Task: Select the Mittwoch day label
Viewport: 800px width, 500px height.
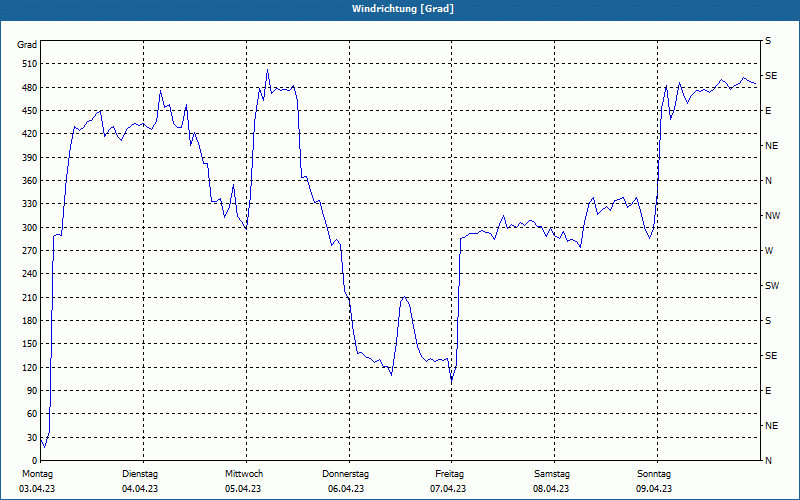Action: click(244, 474)
